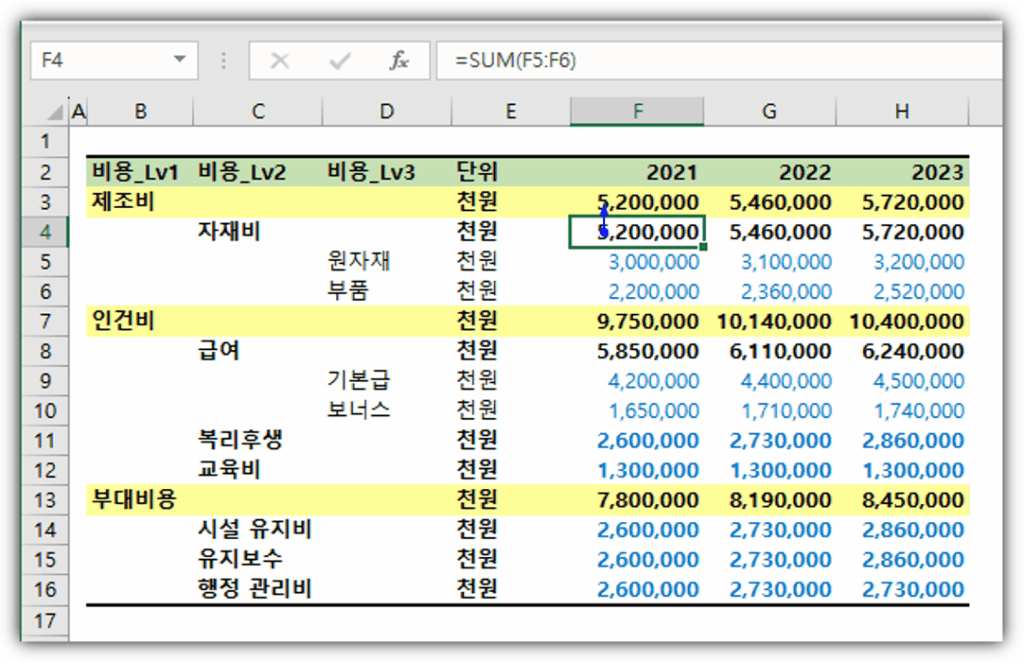Viewport: 1024px width, 662px height.
Task: Open the Name Box dropdown arrow
Action: (x=179, y=60)
